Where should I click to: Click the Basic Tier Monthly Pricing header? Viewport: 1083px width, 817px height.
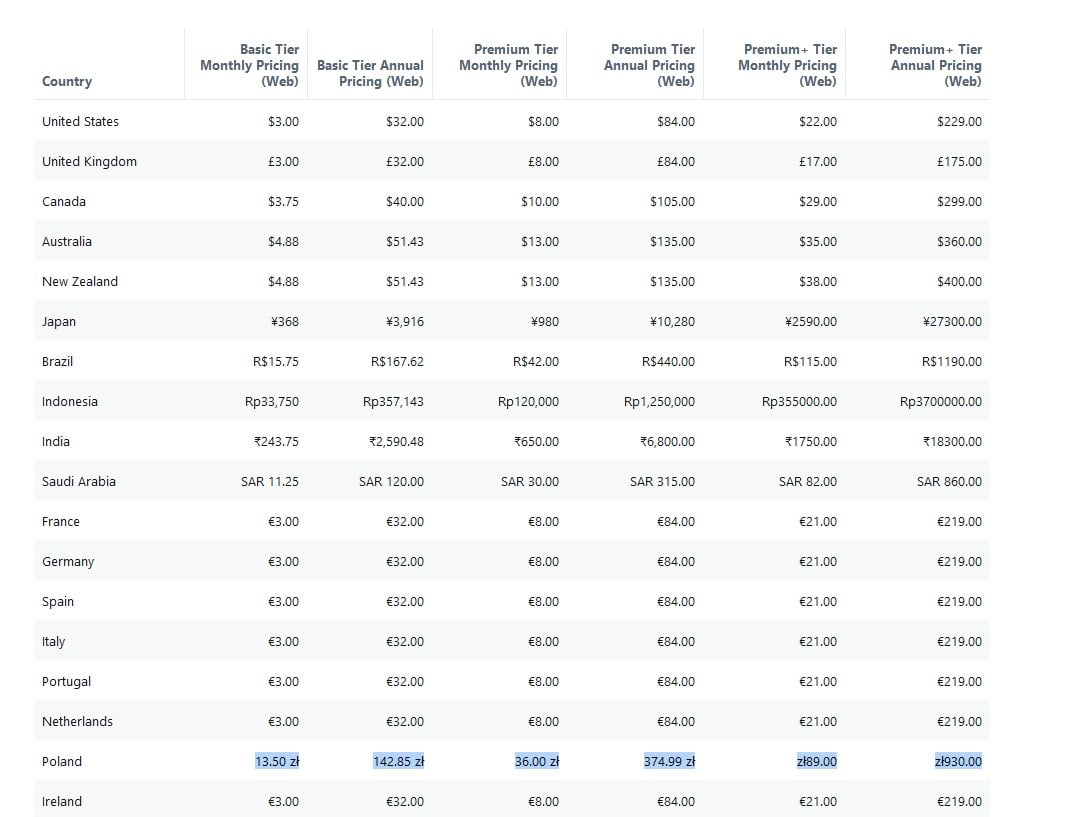tap(249, 65)
